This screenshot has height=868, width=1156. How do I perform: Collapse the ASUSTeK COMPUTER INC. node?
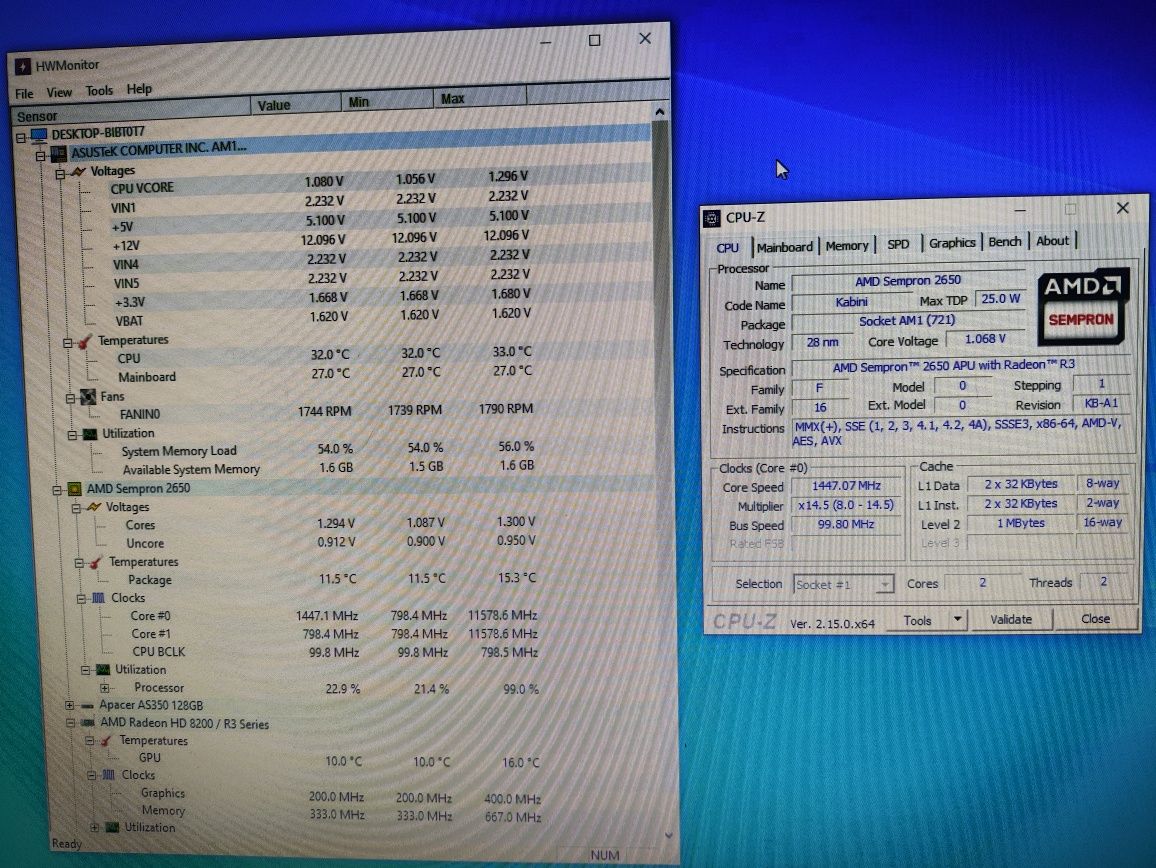41,156
